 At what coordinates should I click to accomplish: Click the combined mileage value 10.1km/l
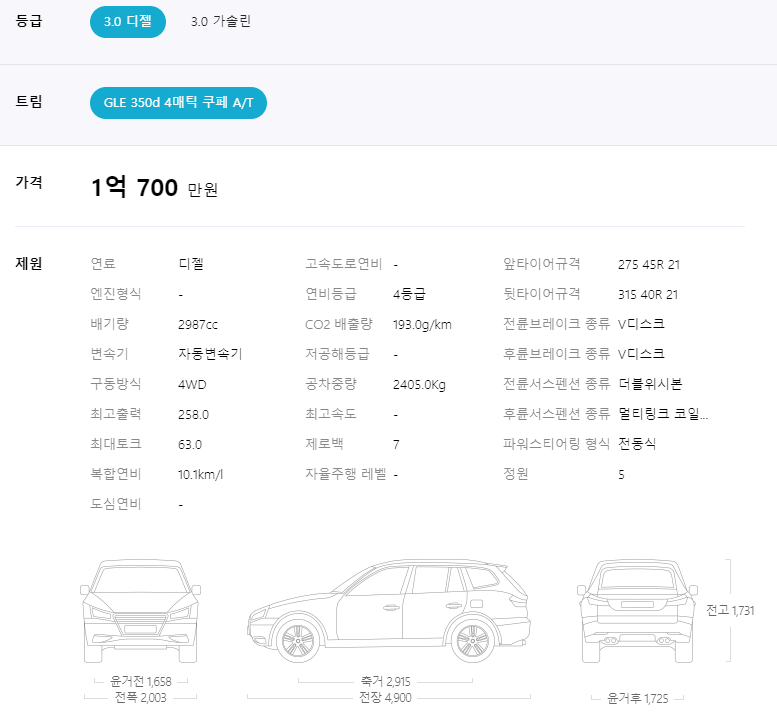[201, 475]
